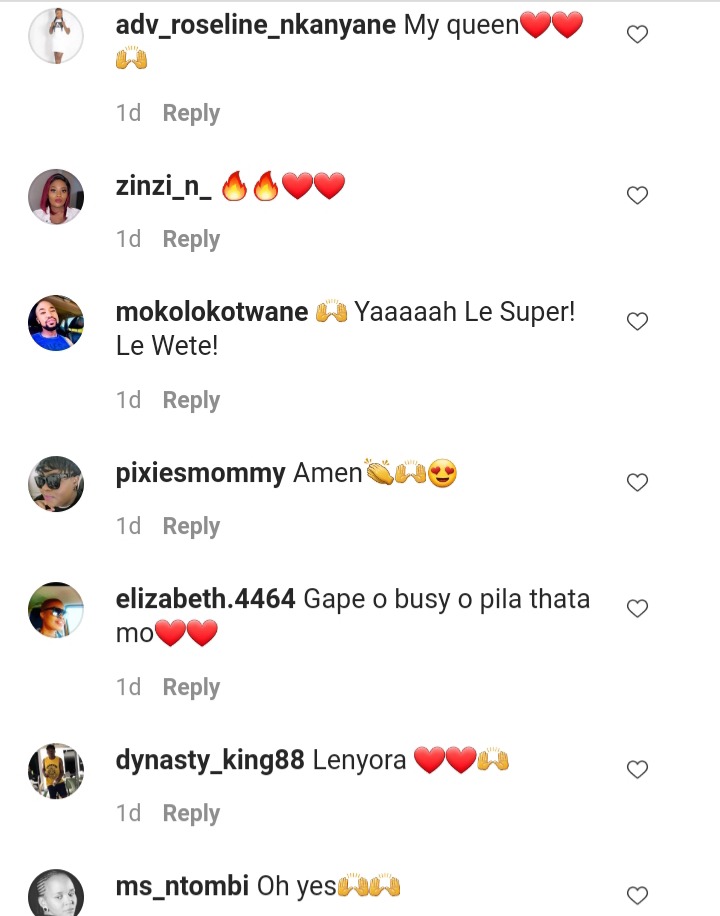This screenshot has height=916, width=720.
Task: Tap heart icon beside dynasty_king88 comment
Action: [637, 769]
